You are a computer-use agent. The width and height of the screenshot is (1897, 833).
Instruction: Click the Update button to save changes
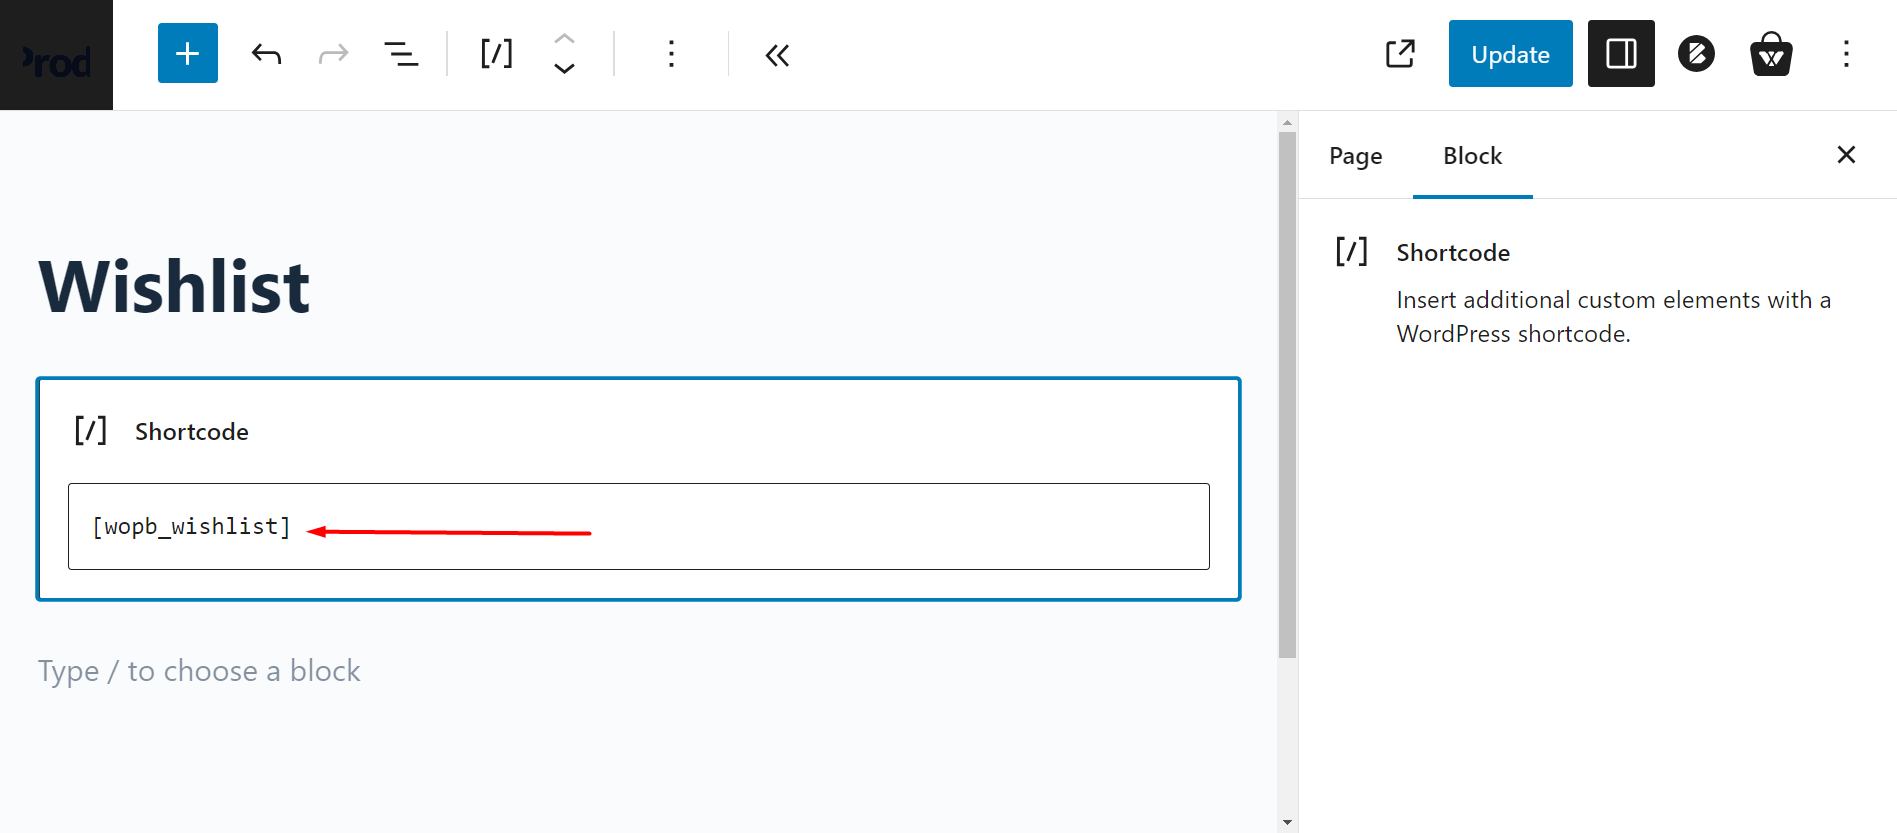click(x=1510, y=53)
